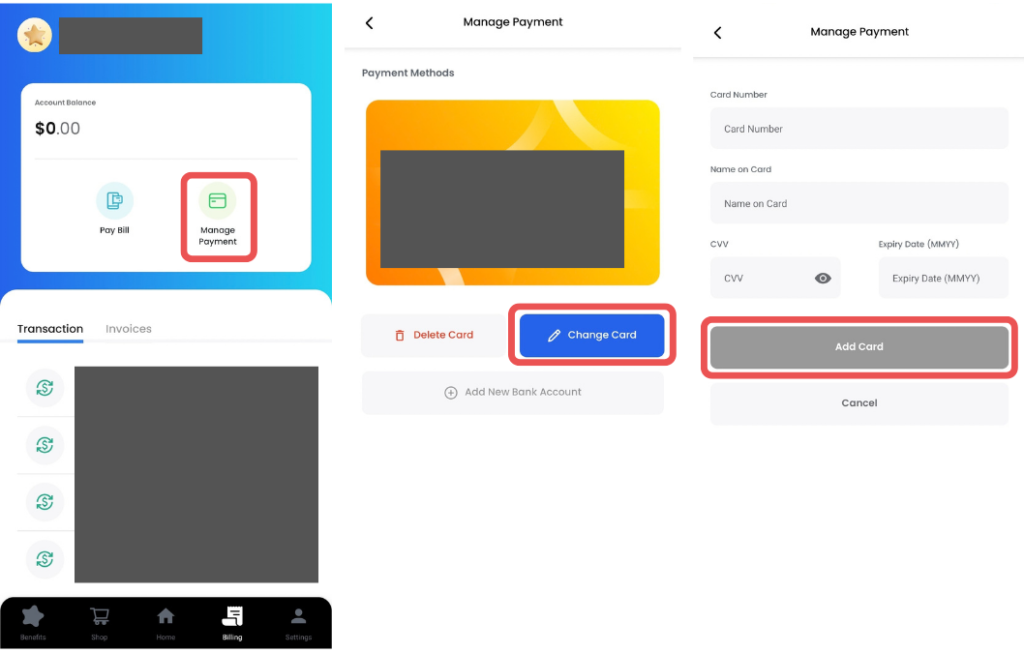Cancel the add card form
Image resolution: width=1024 pixels, height=653 pixels.
pyautogui.click(x=859, y=403)
